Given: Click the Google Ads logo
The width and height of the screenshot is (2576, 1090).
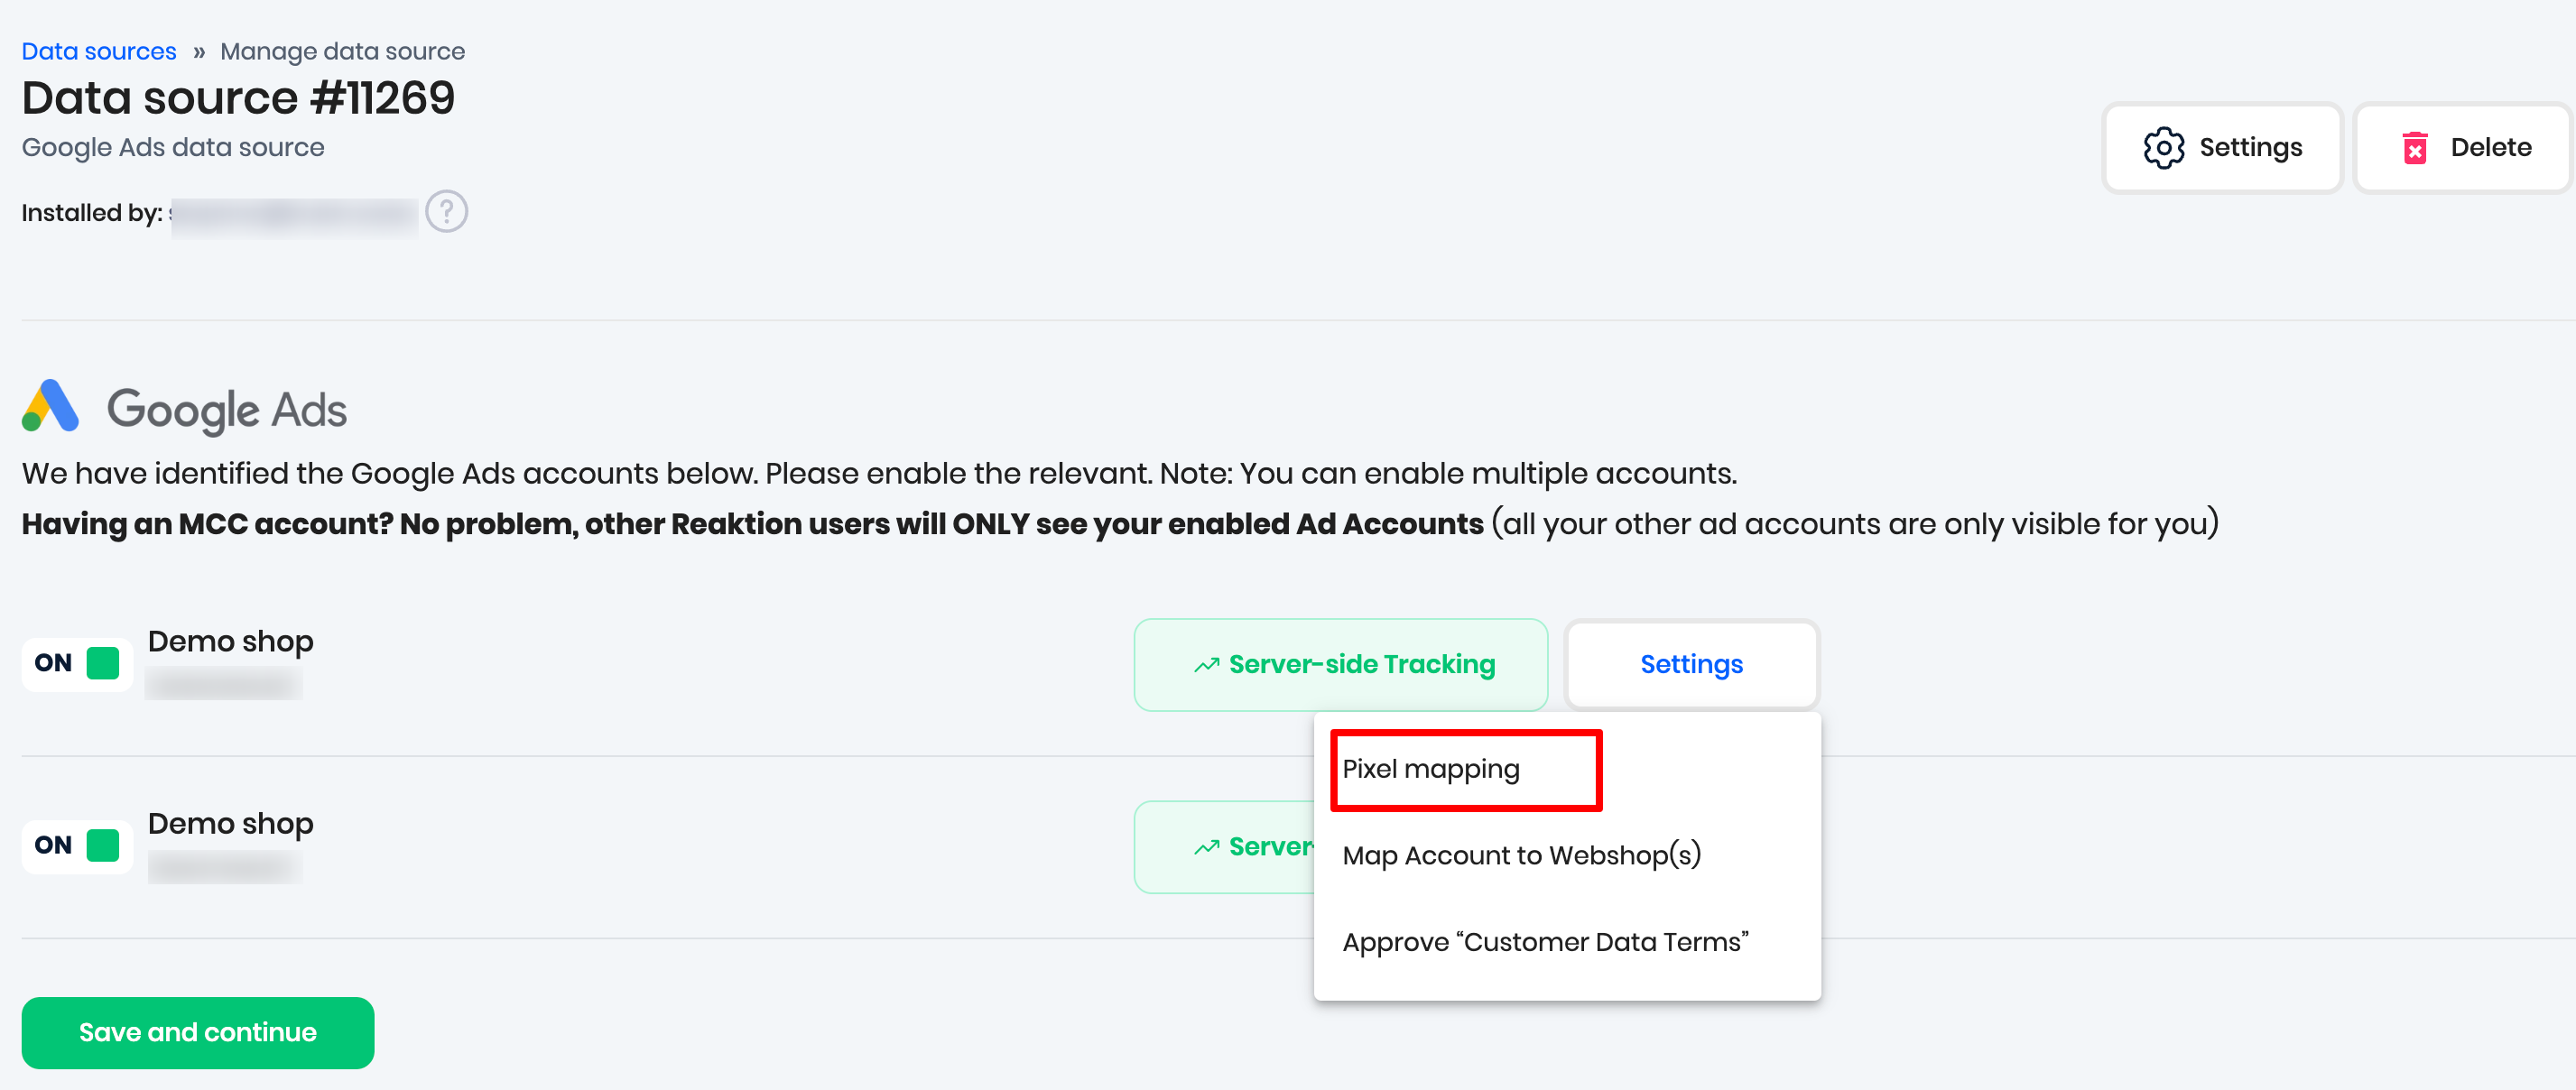Looking at the screenshot, I should [50, 407].
